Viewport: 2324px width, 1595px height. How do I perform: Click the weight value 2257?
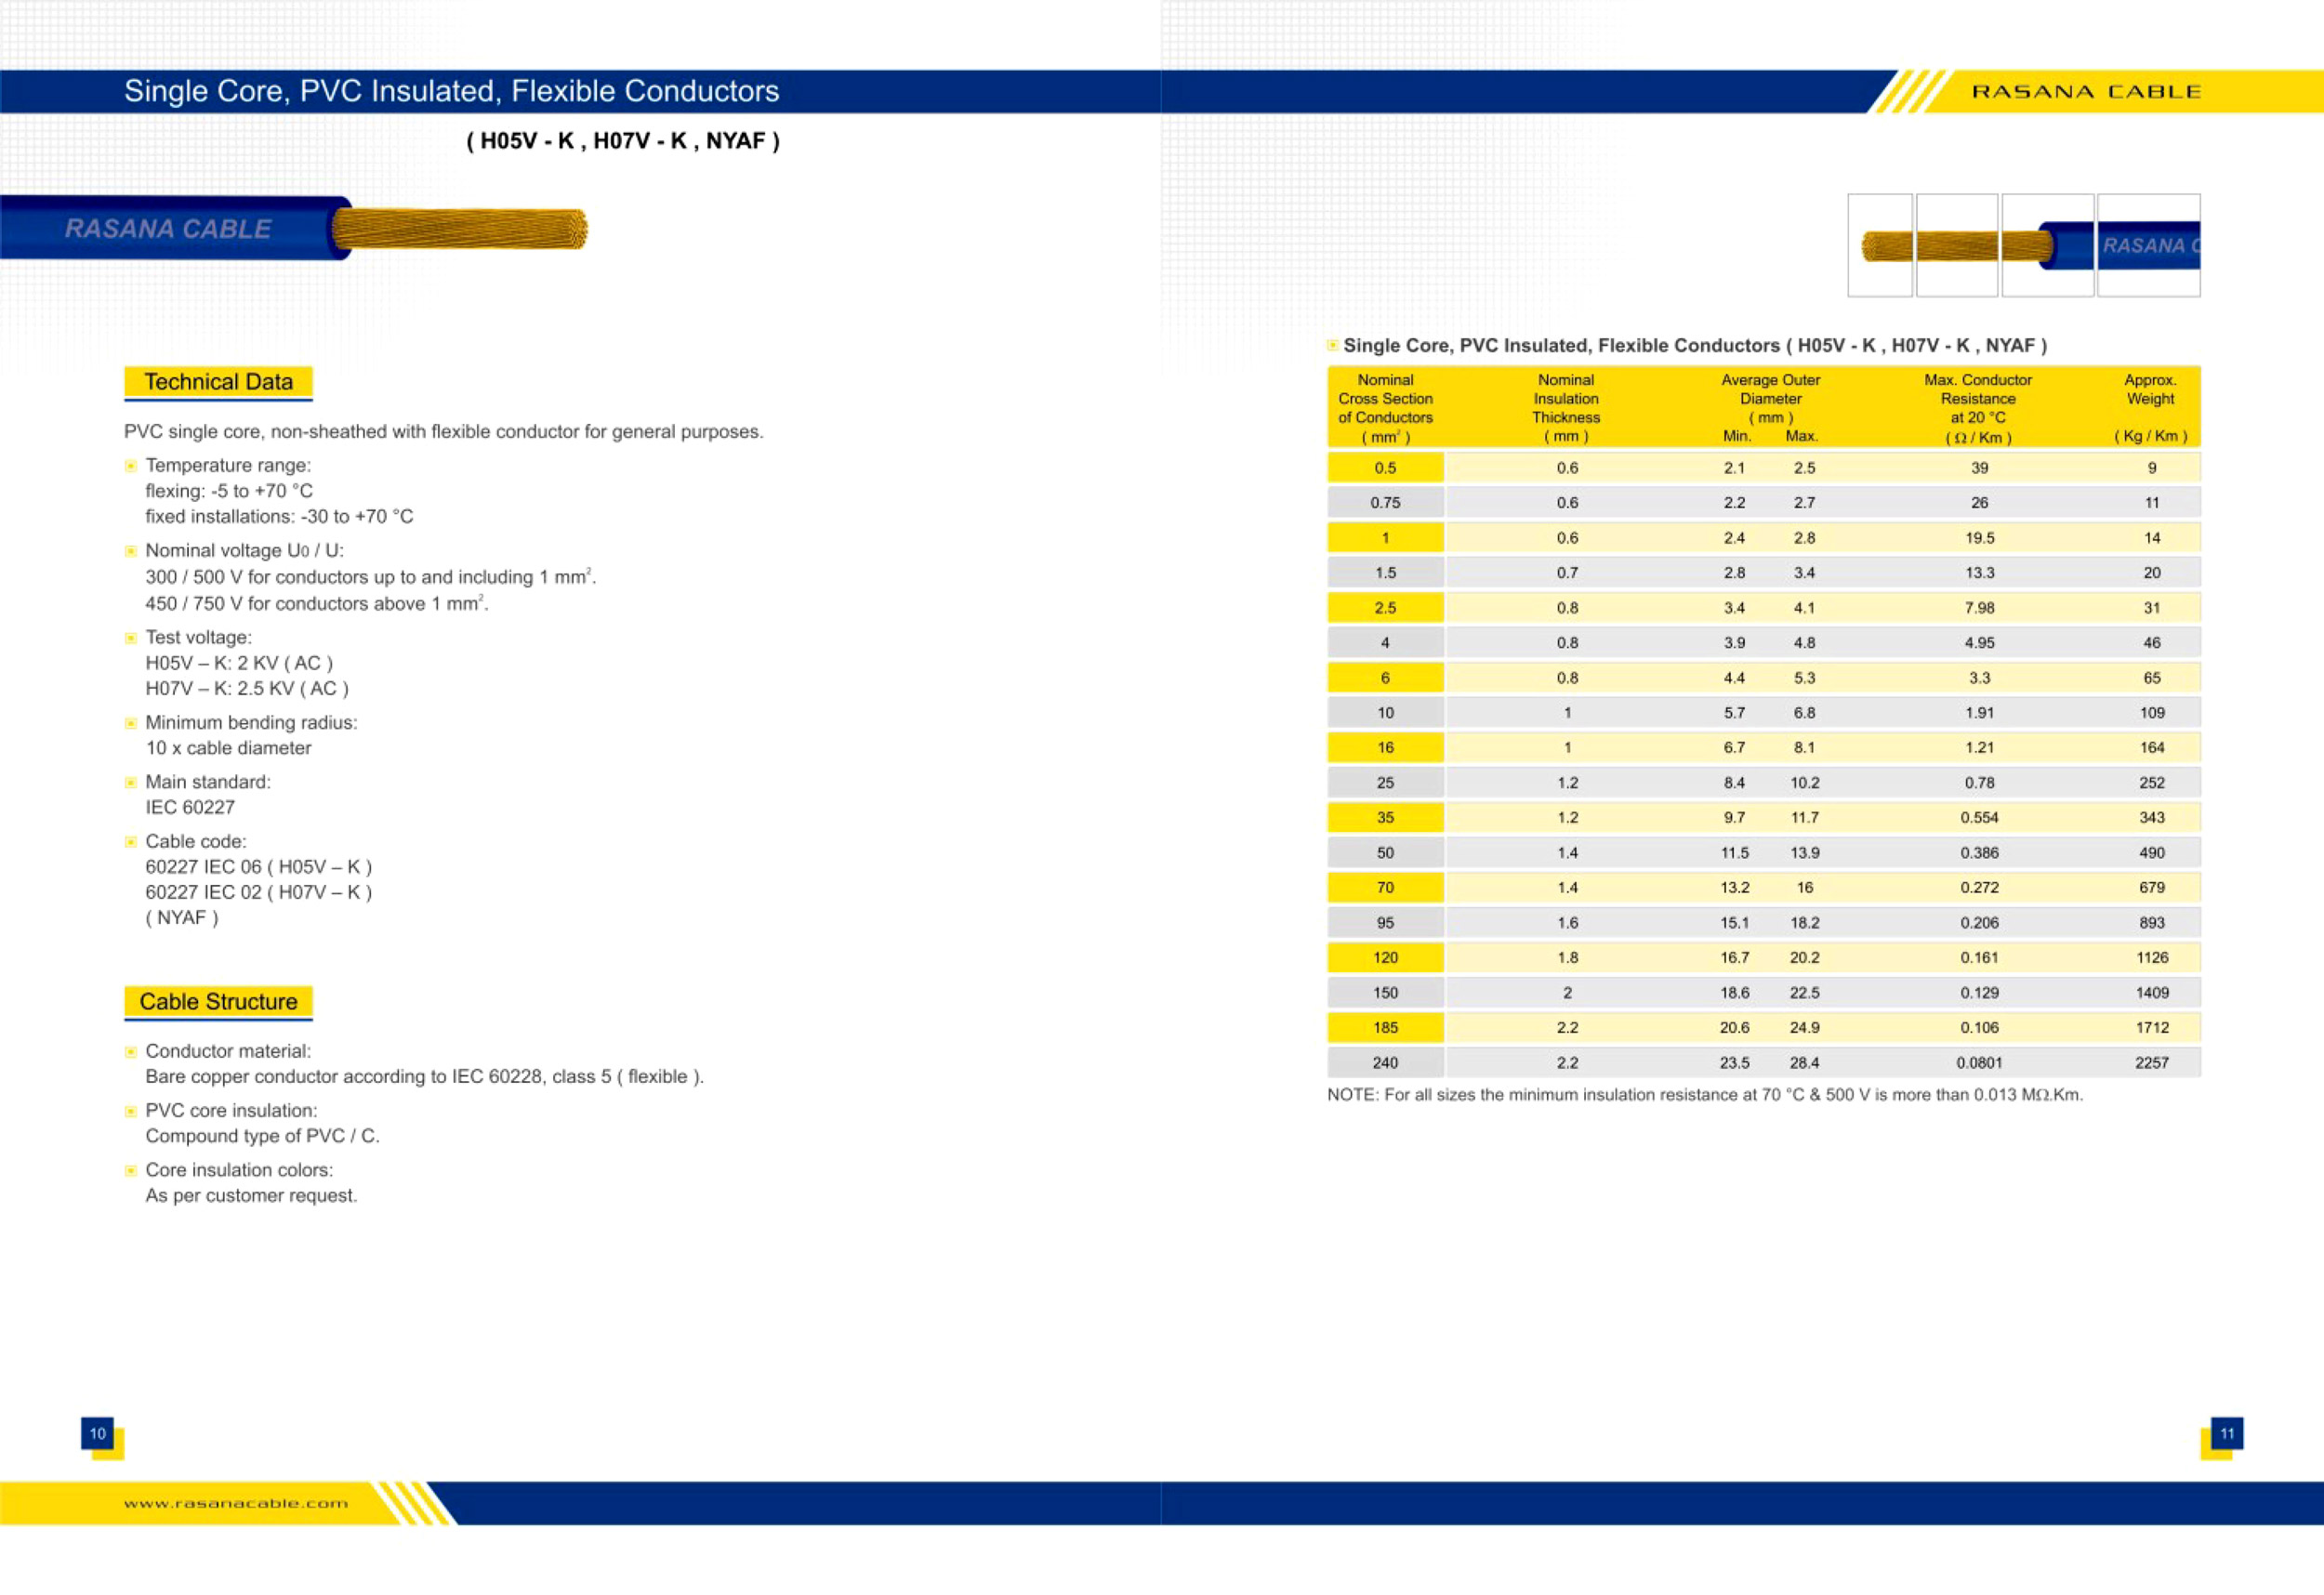tap(2152, 1063)
